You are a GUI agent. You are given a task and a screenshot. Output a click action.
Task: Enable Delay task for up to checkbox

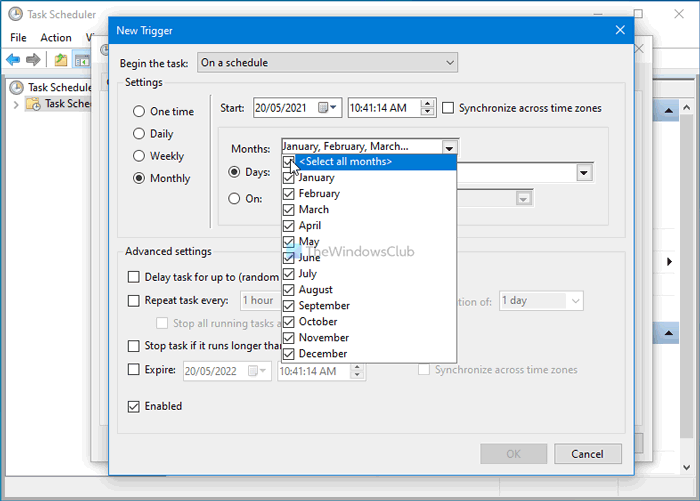(133, 277)
